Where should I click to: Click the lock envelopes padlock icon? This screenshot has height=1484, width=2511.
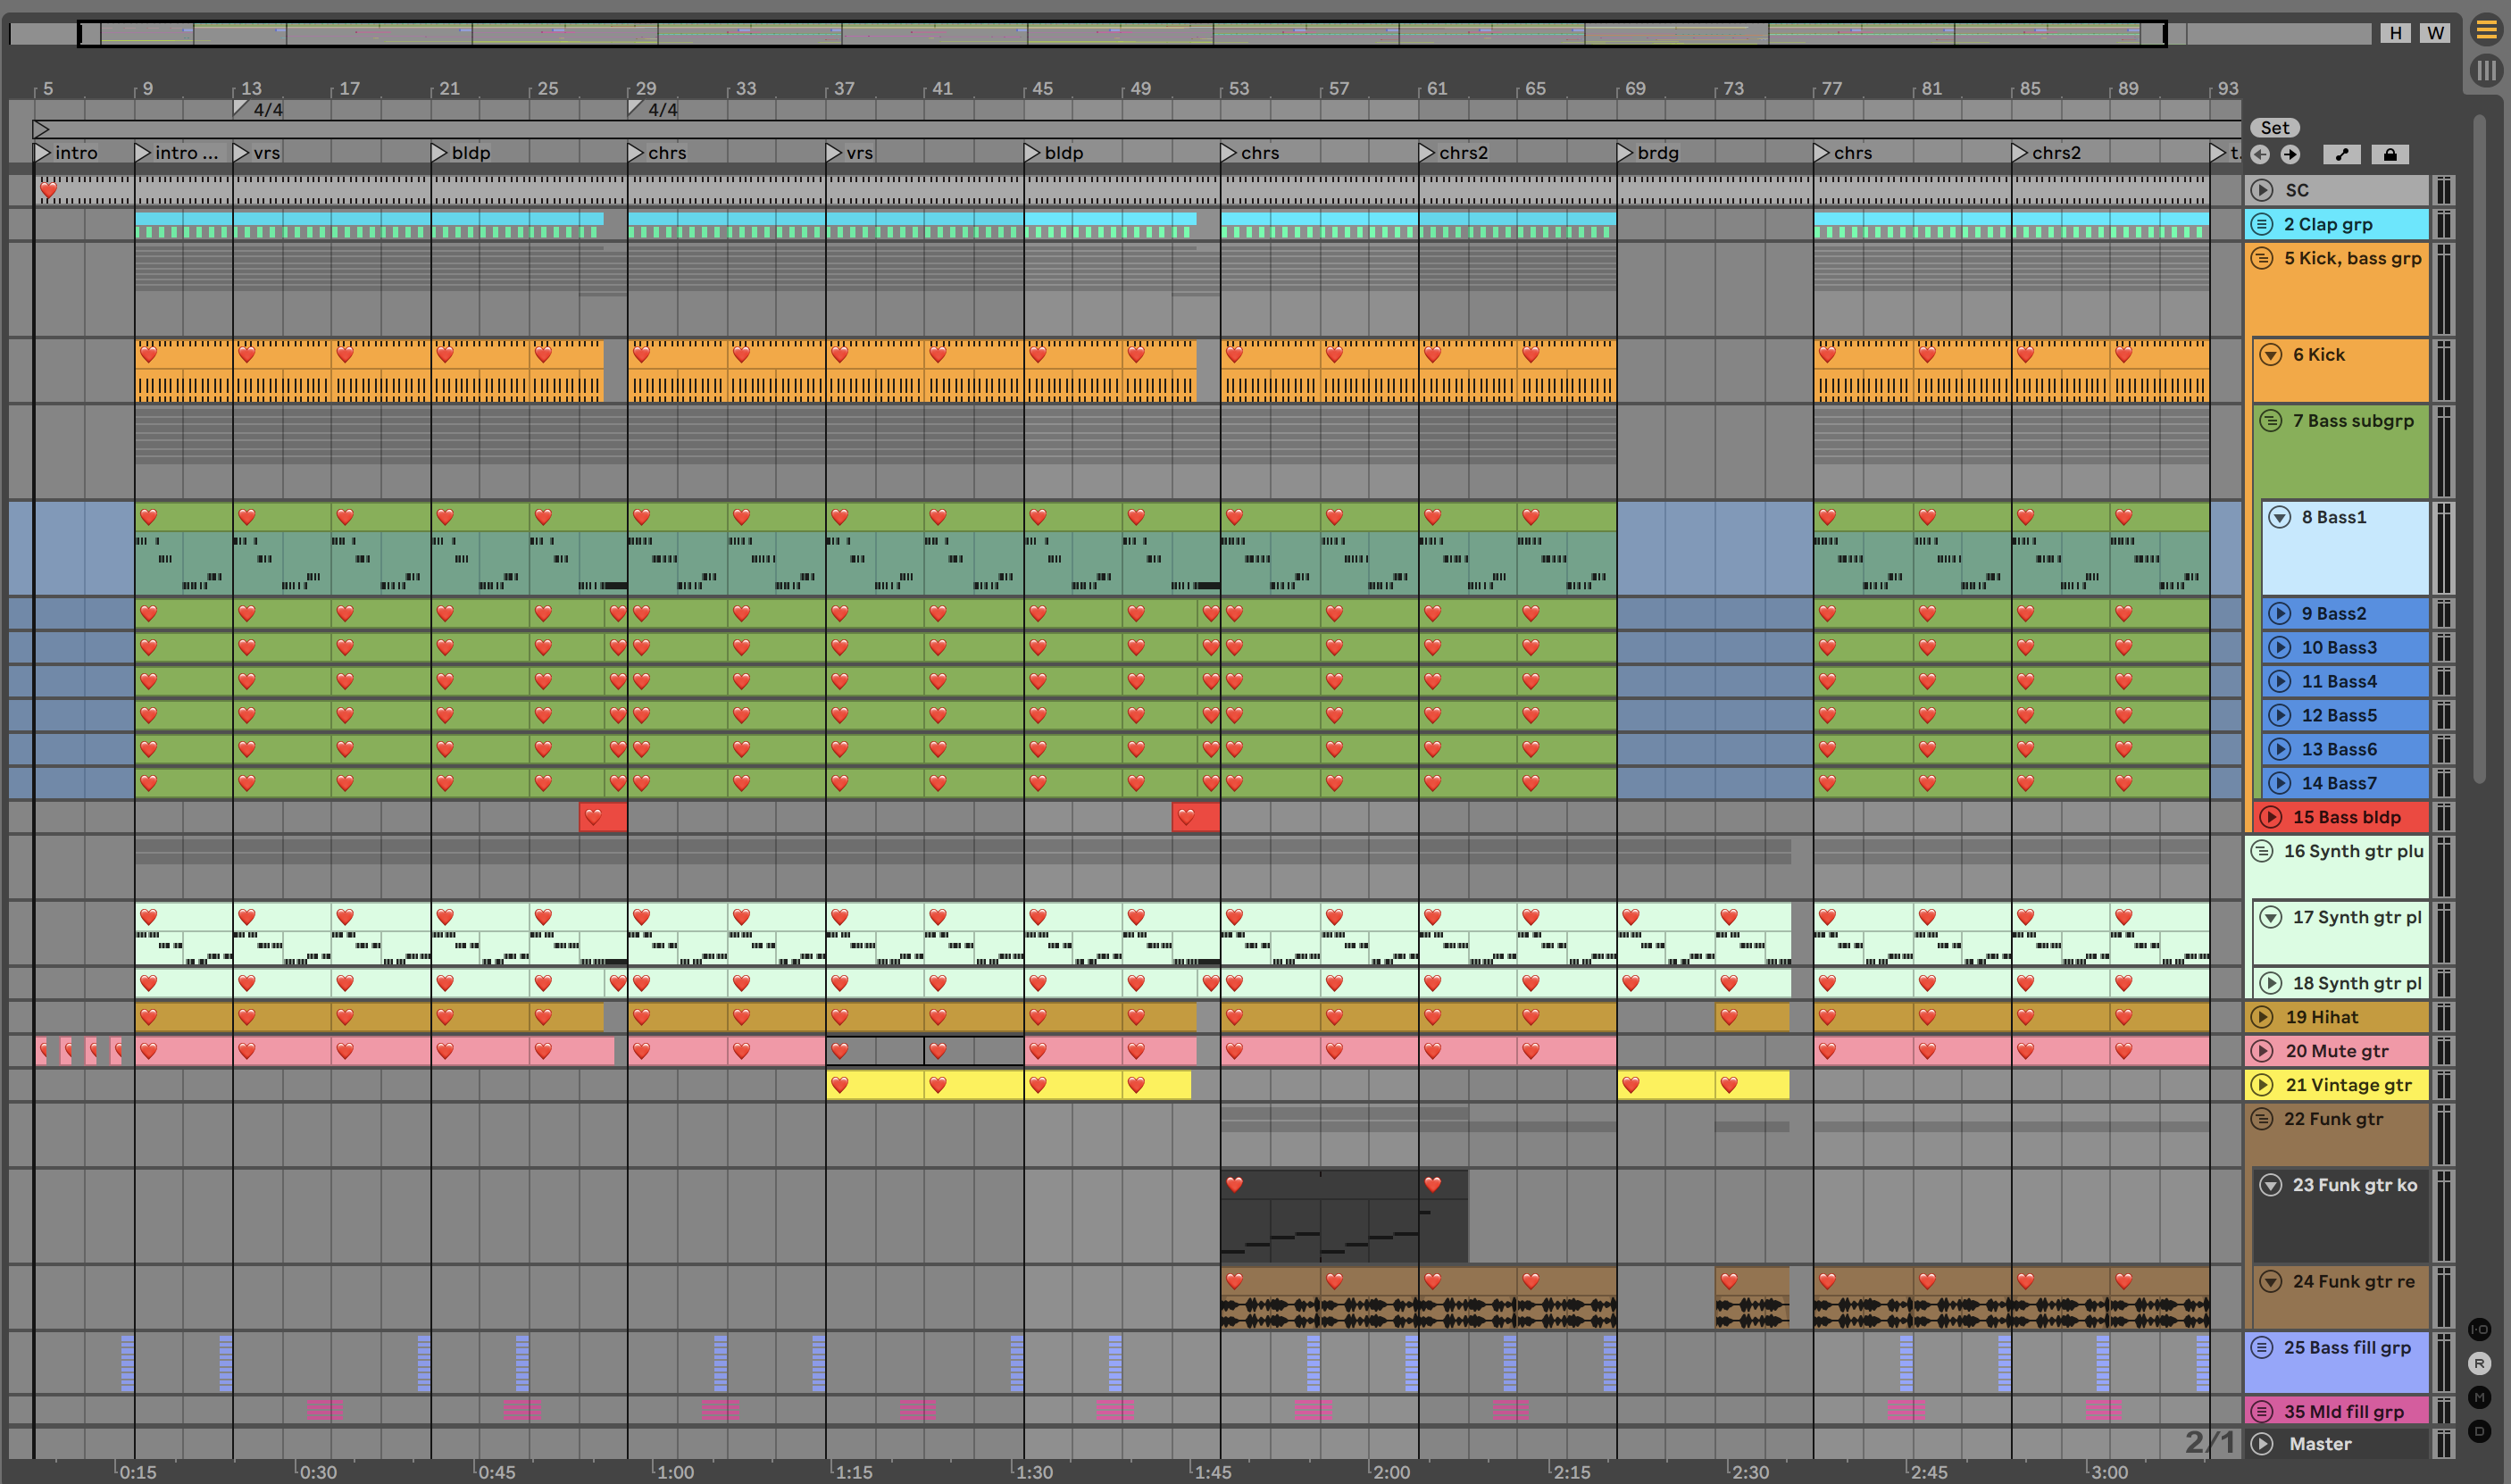(2390, 154)
